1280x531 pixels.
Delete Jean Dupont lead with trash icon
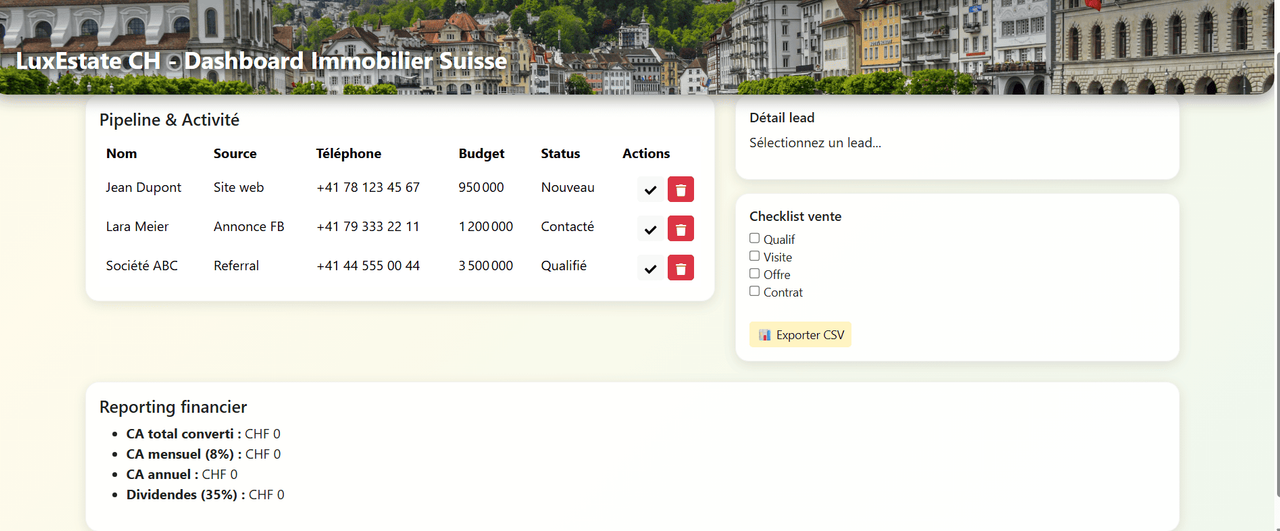tap(681, 190)
